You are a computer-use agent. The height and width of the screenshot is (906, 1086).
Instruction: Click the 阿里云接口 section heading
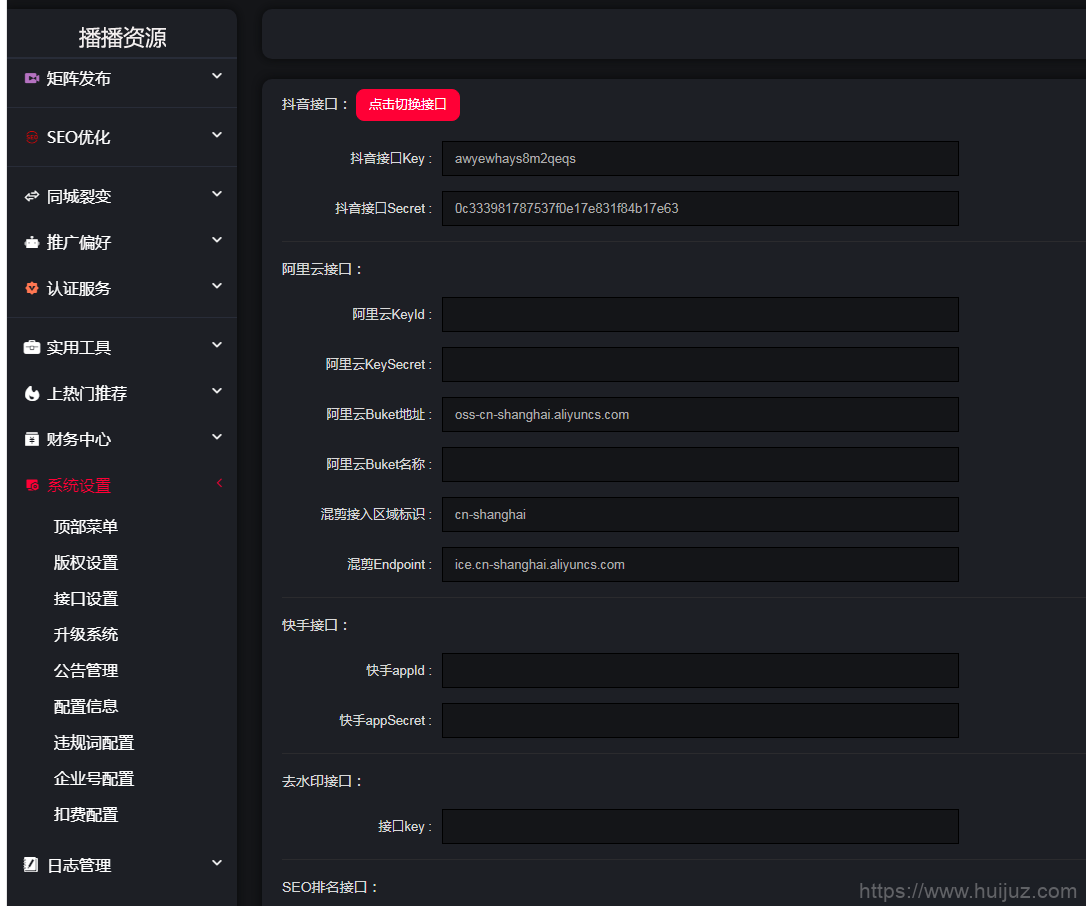321,269
